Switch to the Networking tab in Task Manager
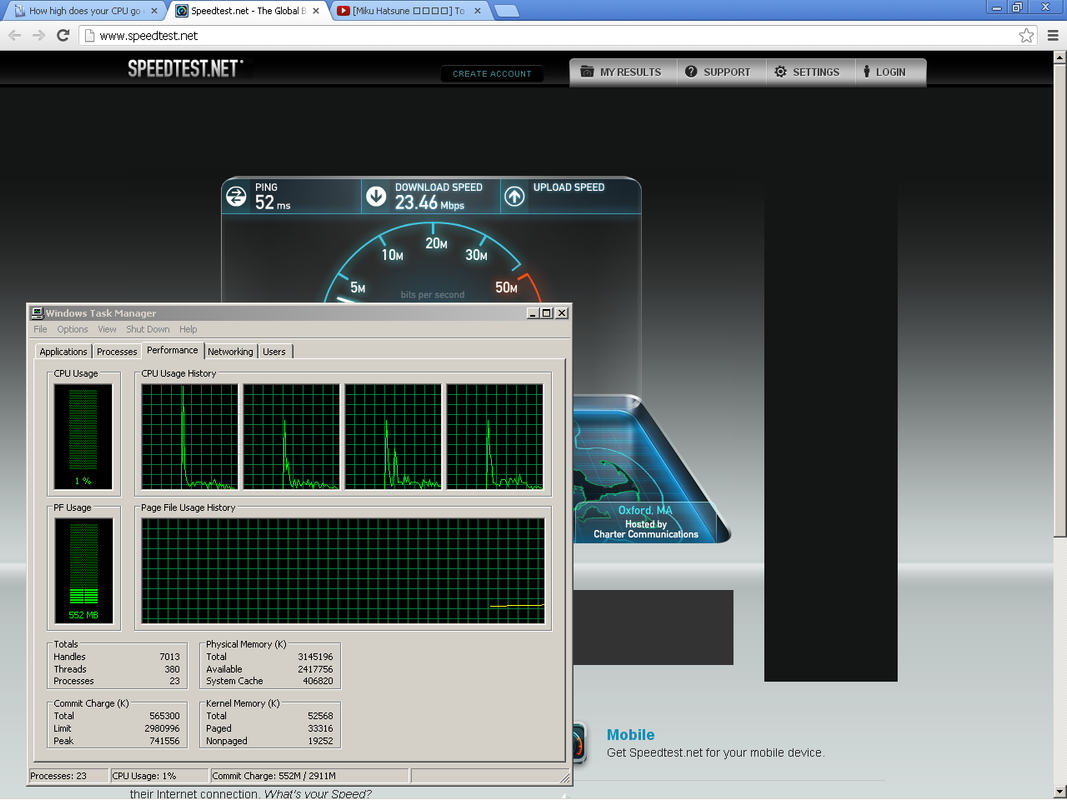This screenshot has height=800, width=1067. point(230,352)
